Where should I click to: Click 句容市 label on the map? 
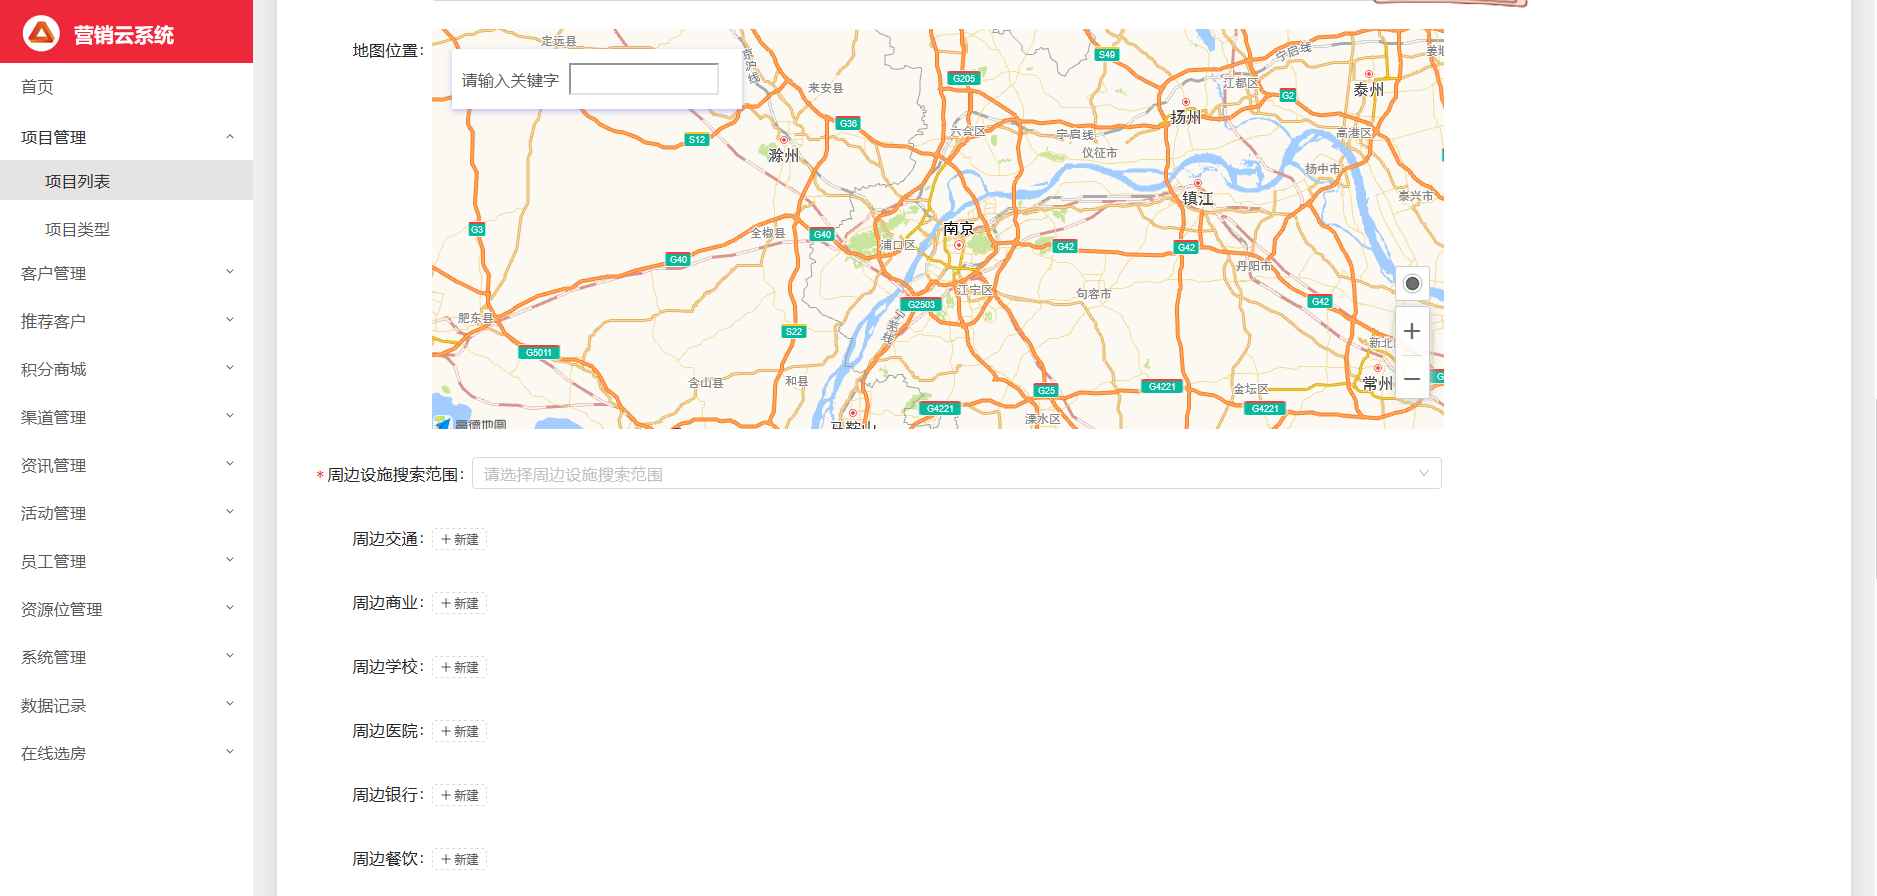coord(1093,294)
